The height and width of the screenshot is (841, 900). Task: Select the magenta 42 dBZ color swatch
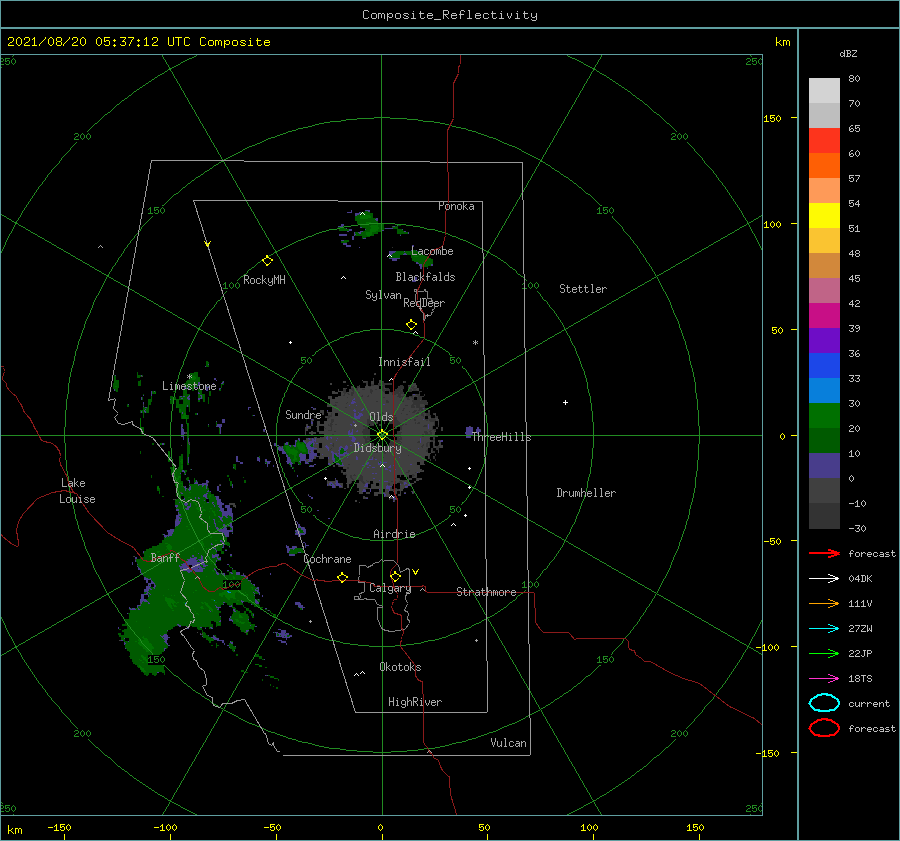click(824, 315)
